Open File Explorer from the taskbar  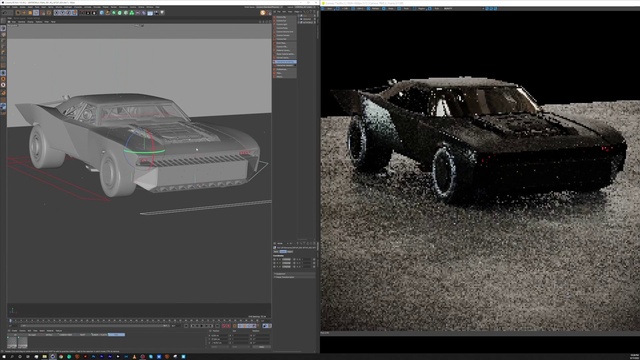tap(44, 356)
